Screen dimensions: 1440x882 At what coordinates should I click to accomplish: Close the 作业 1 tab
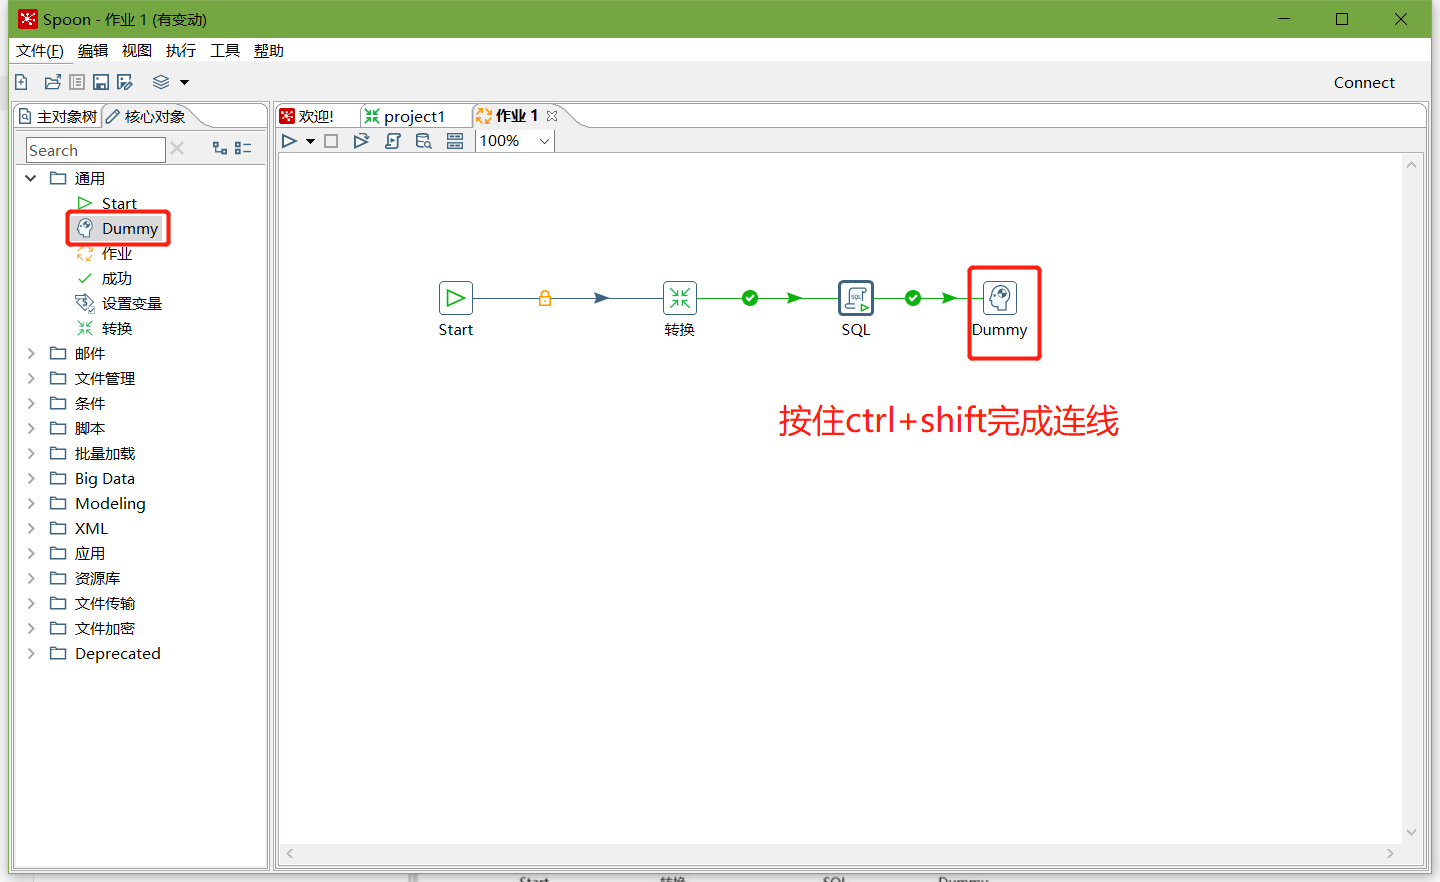(x=552, y=116)
